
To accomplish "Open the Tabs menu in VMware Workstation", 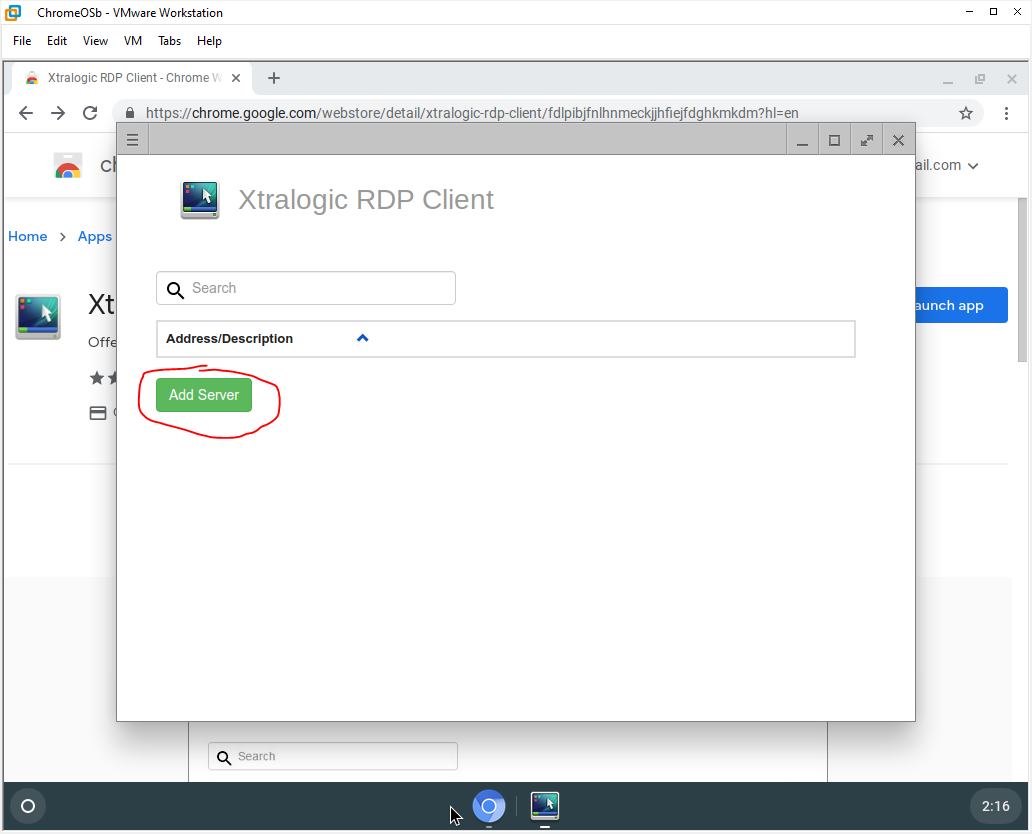I will coord(169,41).
